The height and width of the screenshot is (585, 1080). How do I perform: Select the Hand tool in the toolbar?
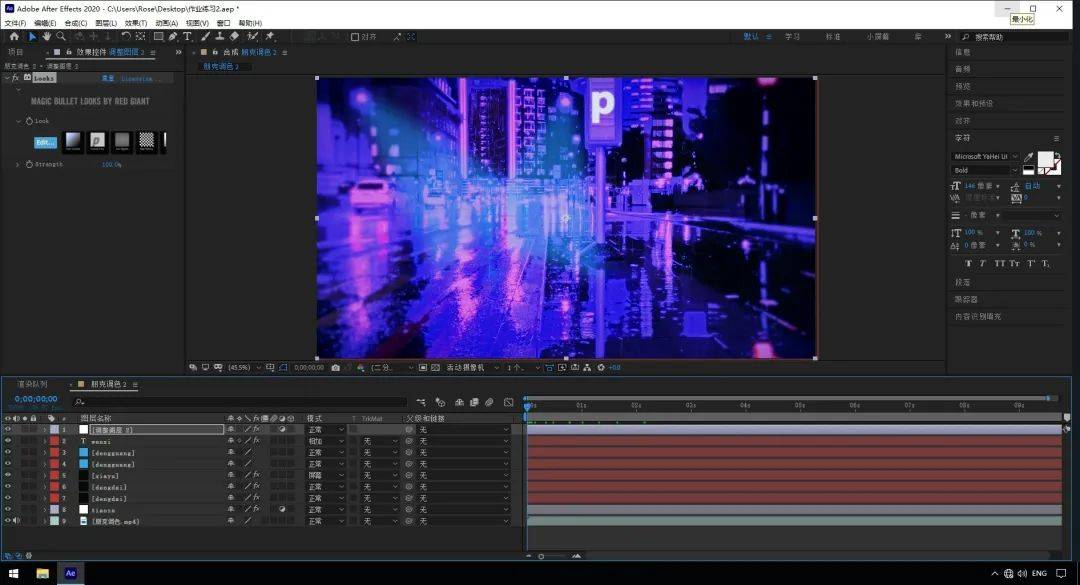46,37
